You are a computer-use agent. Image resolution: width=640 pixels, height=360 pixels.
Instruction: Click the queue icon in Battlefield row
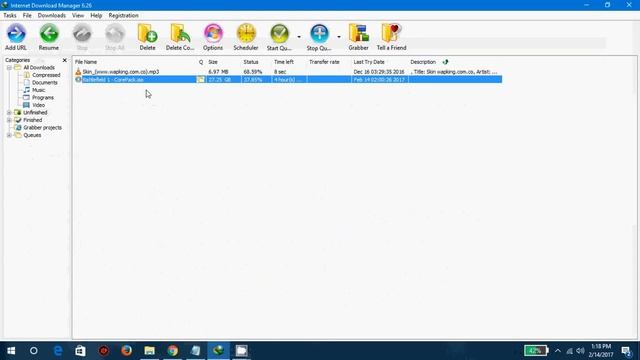(x=201, y=80)
